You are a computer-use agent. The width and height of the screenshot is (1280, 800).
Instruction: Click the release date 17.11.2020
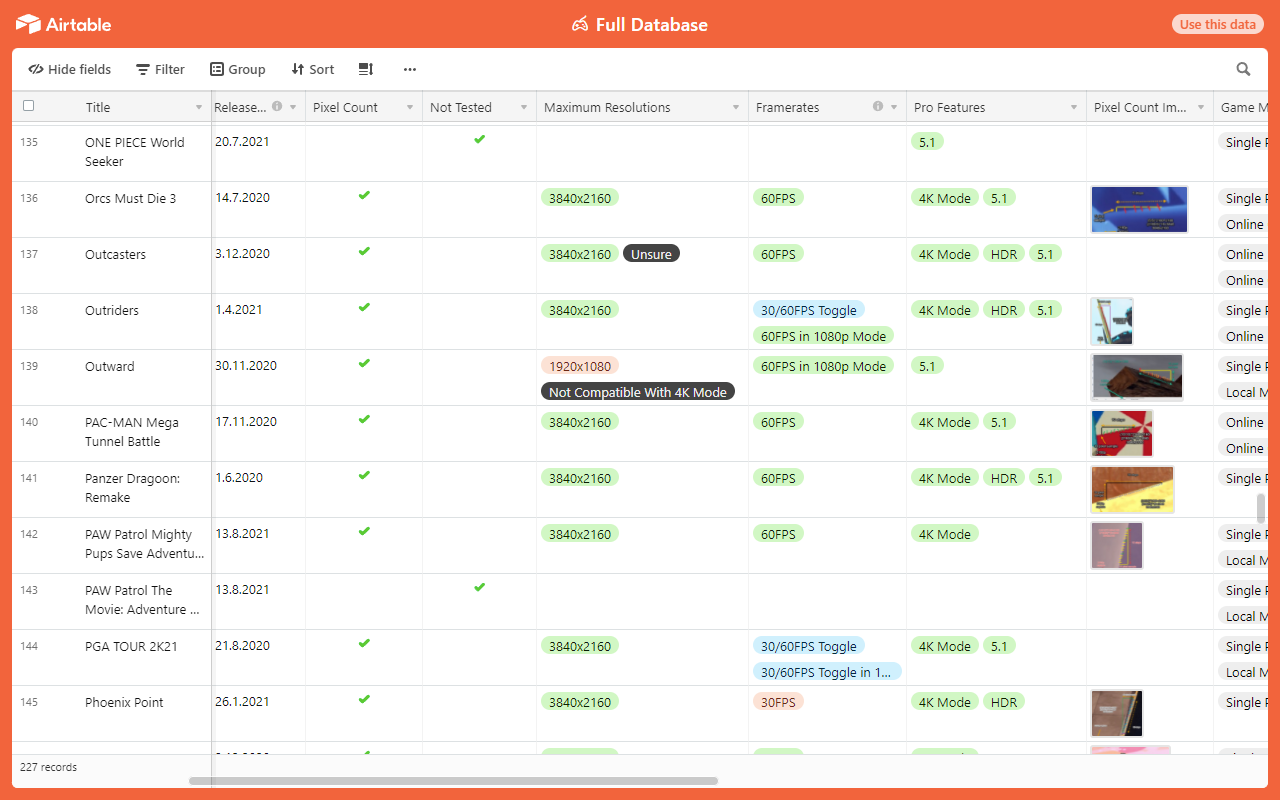point(246,421)
